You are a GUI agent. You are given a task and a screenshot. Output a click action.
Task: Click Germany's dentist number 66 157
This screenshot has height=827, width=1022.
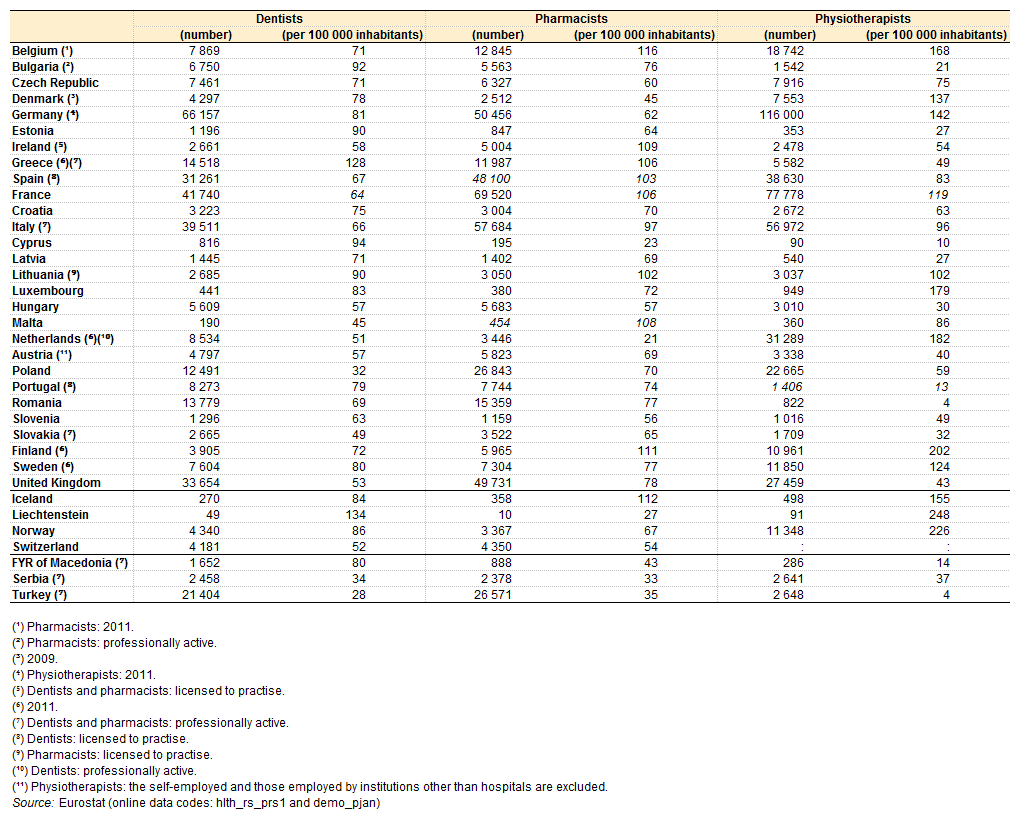201,115
